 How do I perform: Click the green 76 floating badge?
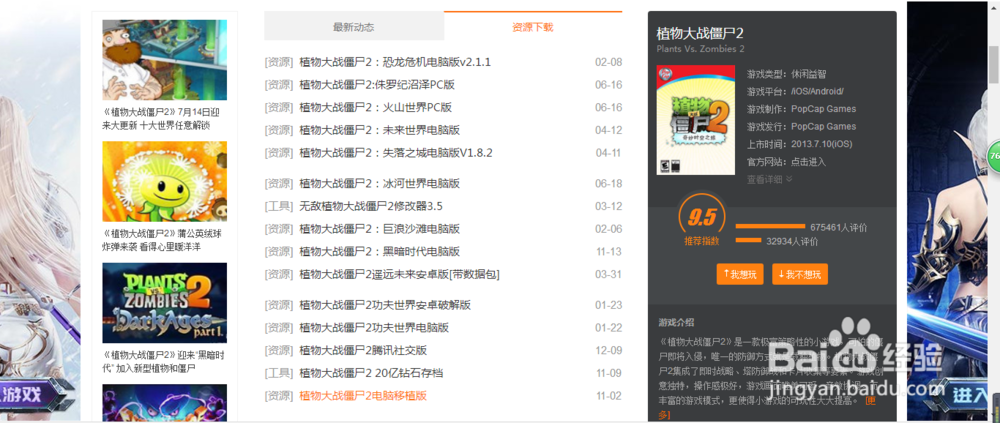click(993, 155)
